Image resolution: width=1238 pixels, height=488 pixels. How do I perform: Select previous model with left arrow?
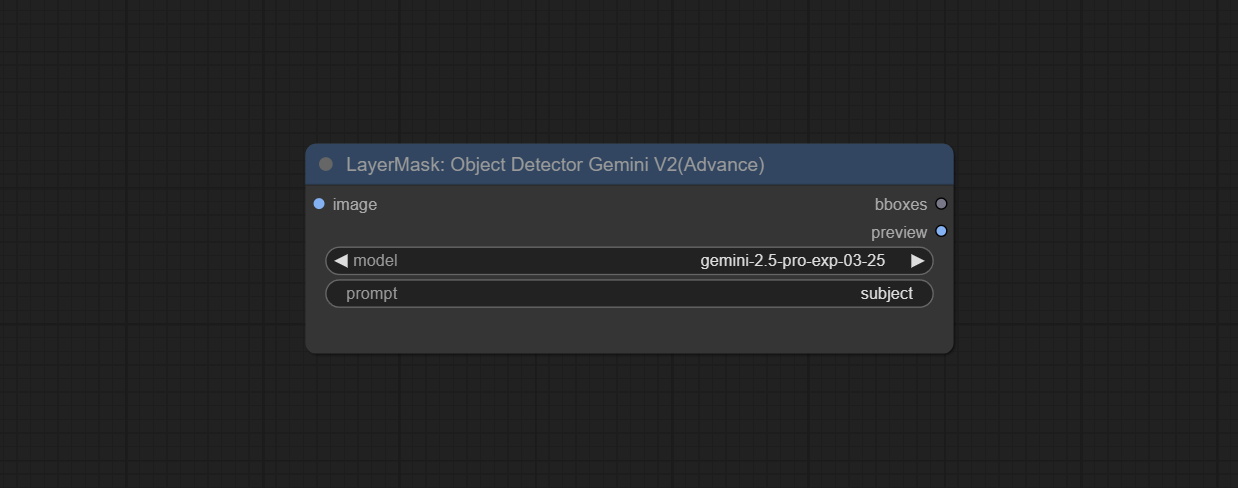tap(341, 261)
